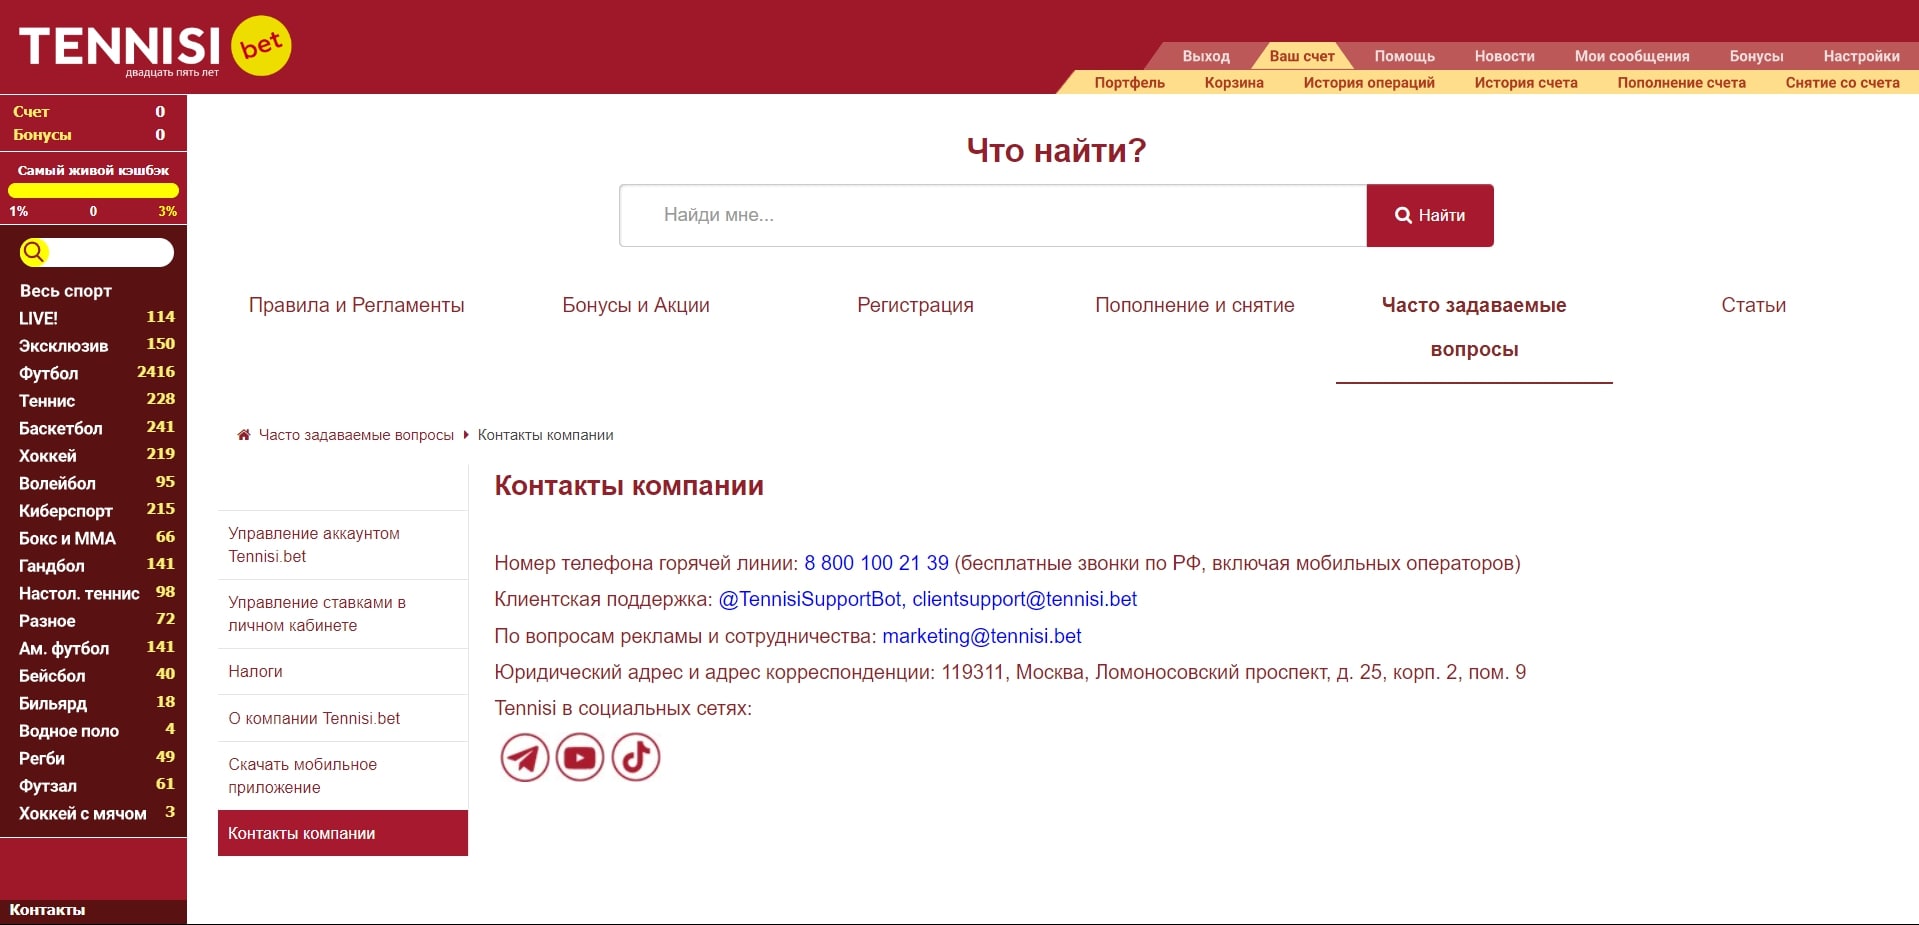Click the sidebar sport search input
The image size is (1919, 925).
[110, 252]
